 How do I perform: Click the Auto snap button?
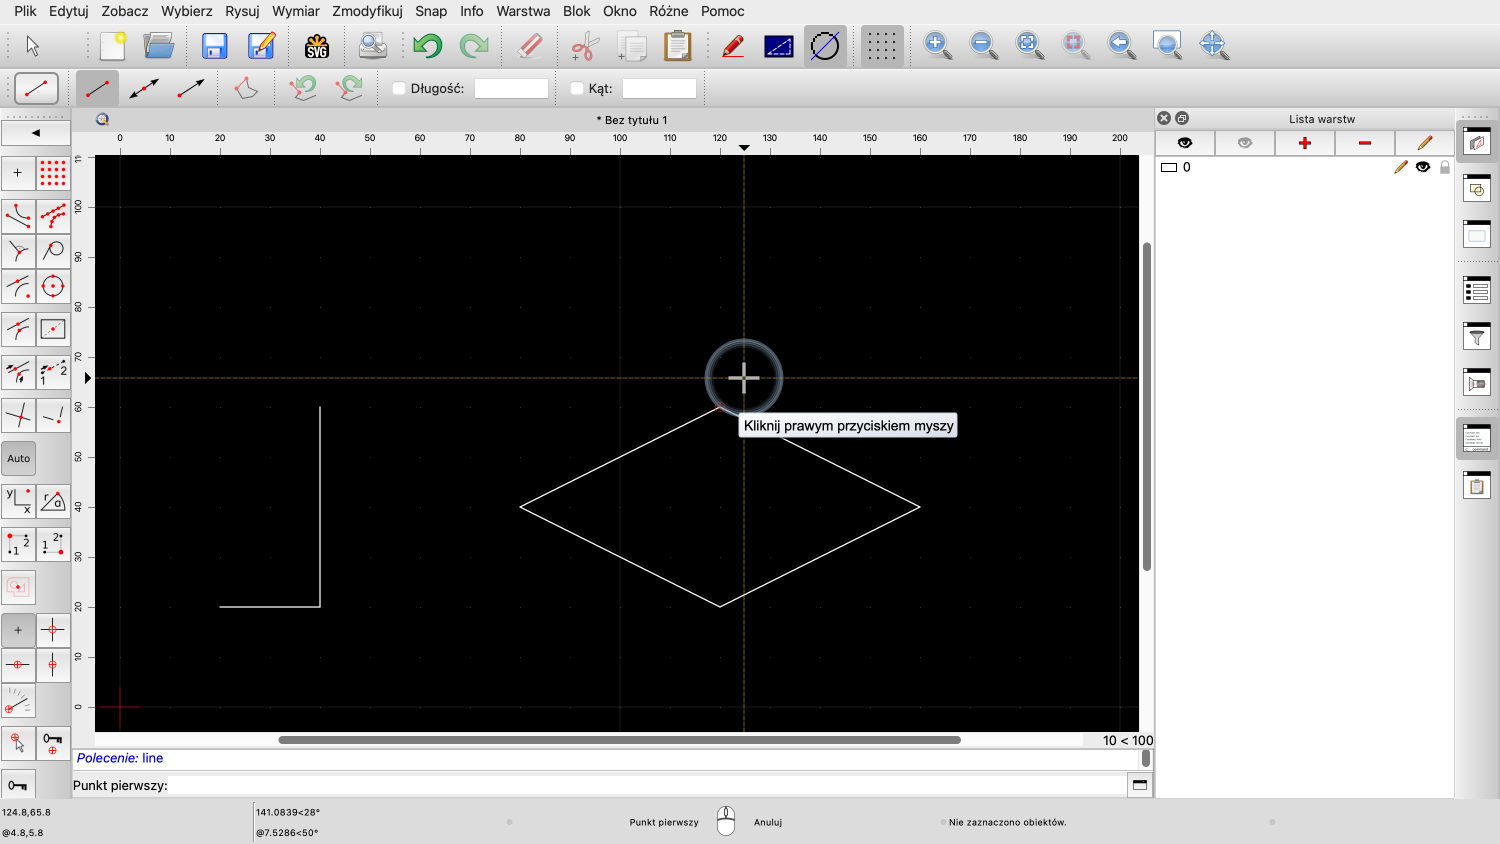[19, 458]
